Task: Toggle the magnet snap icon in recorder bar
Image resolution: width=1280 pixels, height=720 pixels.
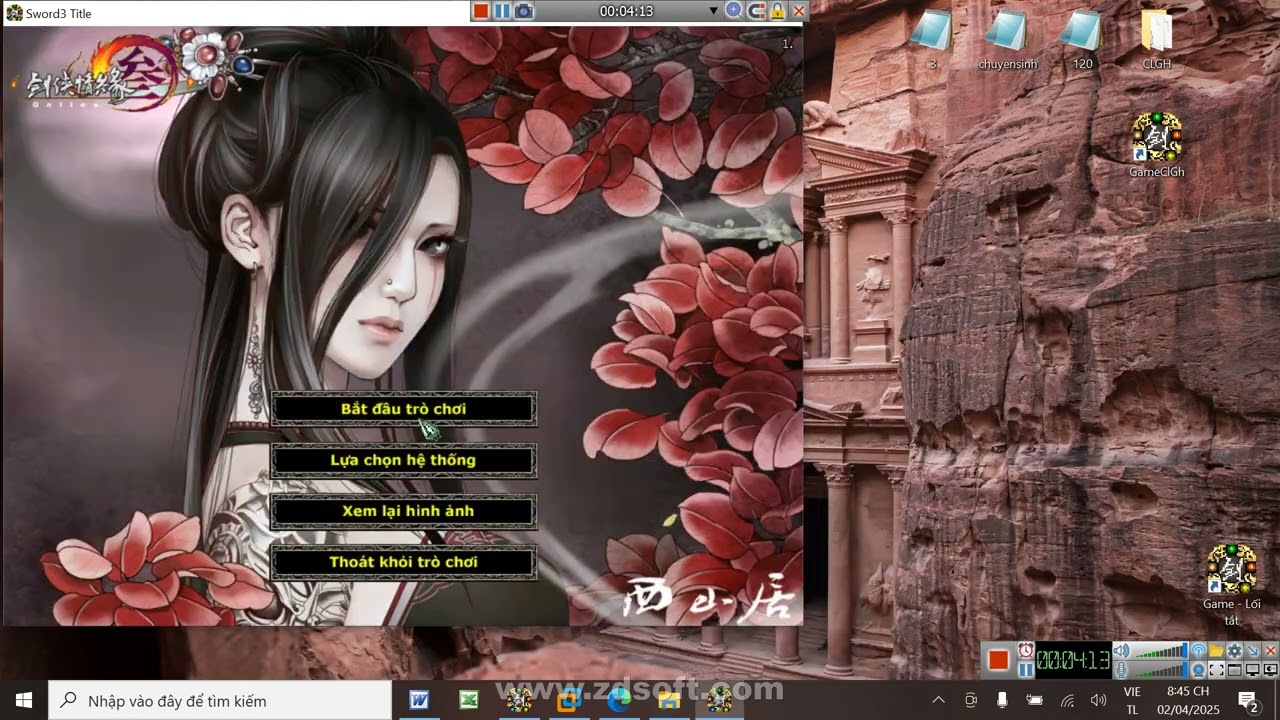Action: (756, 11)
